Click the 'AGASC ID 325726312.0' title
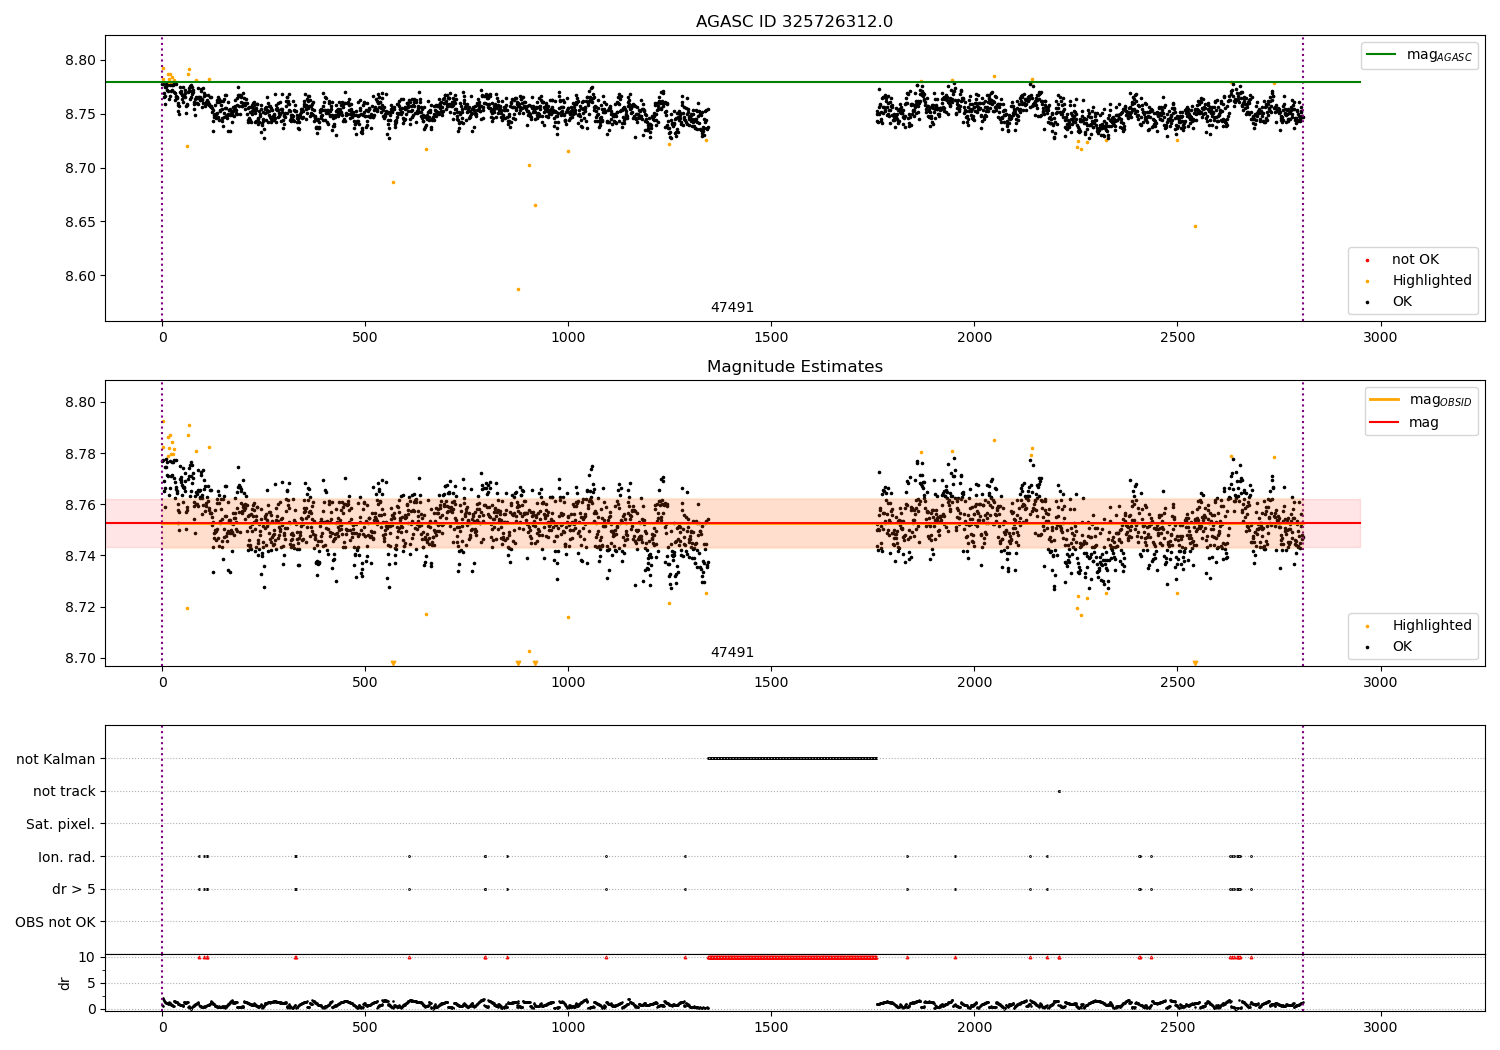This screenshot has height=1050, width=1500. click(x=794, y=22)
